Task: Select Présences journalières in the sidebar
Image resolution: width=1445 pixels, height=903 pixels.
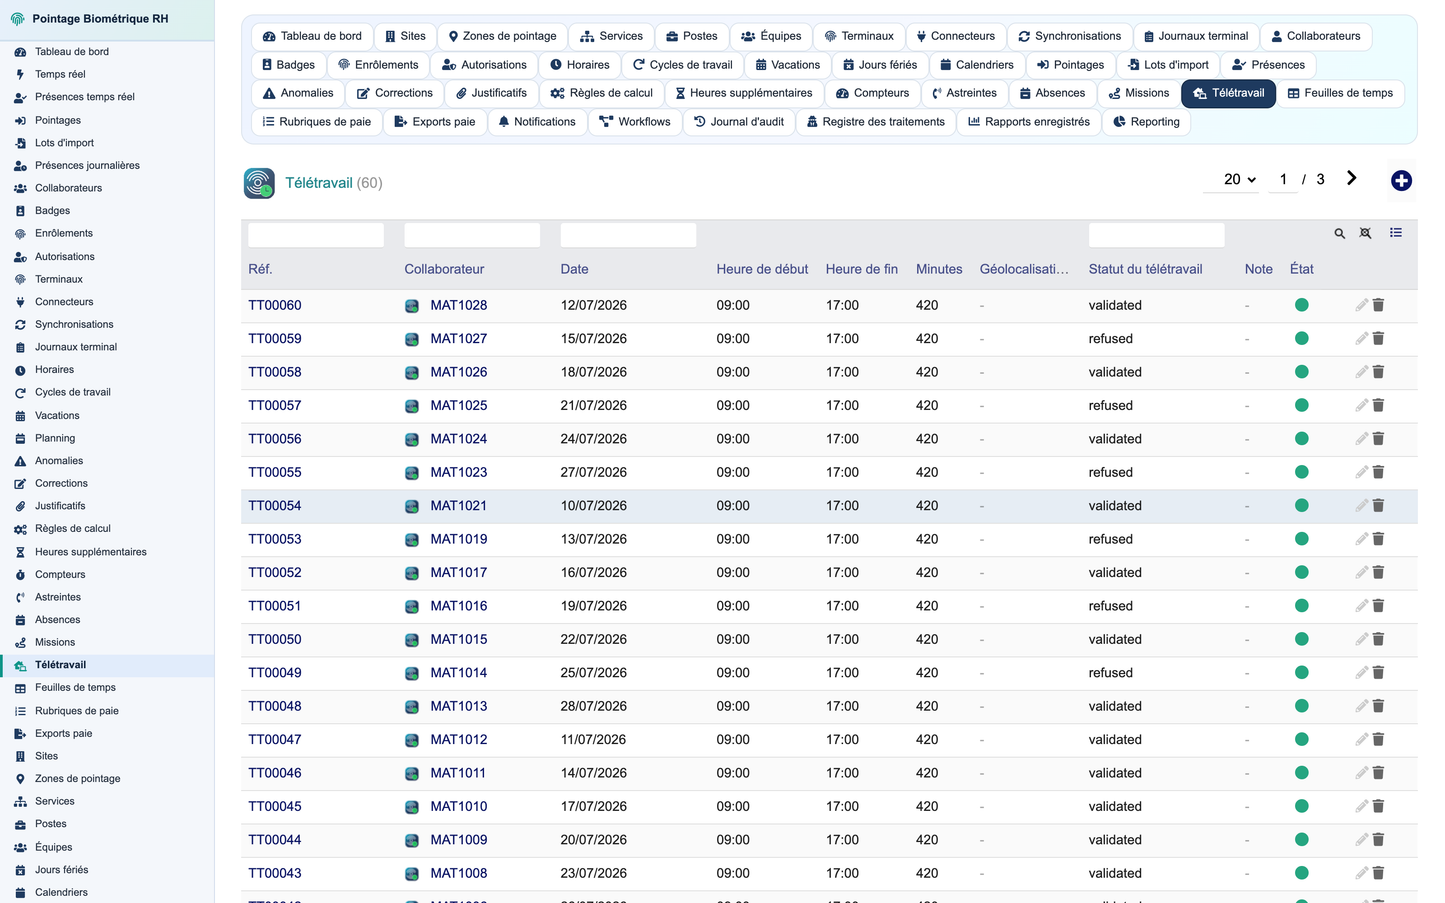Action: [x=87, y=165]
